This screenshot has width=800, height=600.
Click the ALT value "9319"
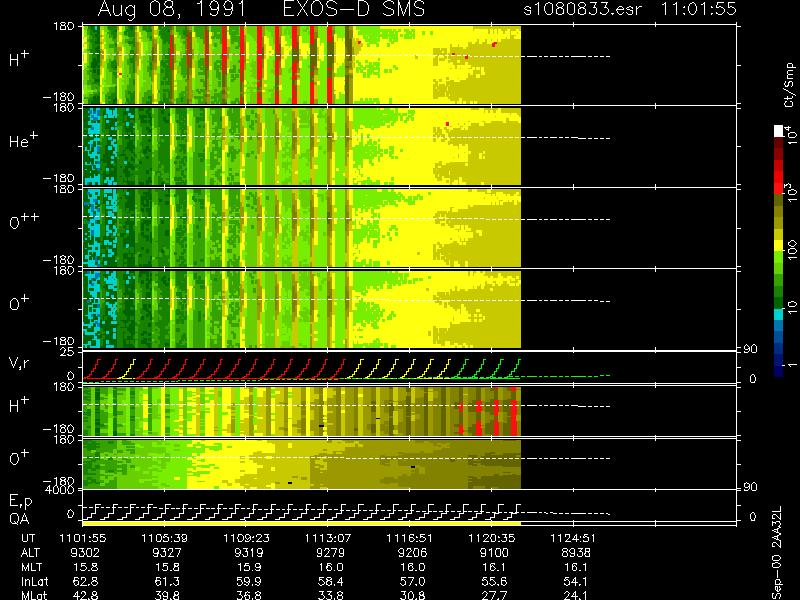(x=249, y=553)
